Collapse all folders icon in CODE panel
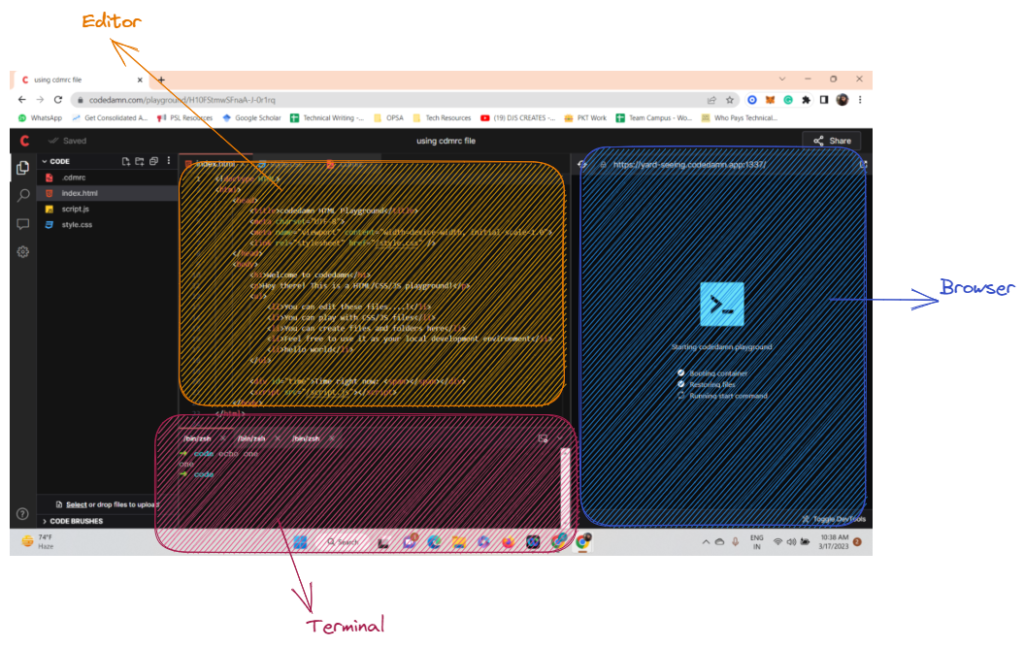The height and width of the screenshot is (647, 1024). click(x=153, y=161)
